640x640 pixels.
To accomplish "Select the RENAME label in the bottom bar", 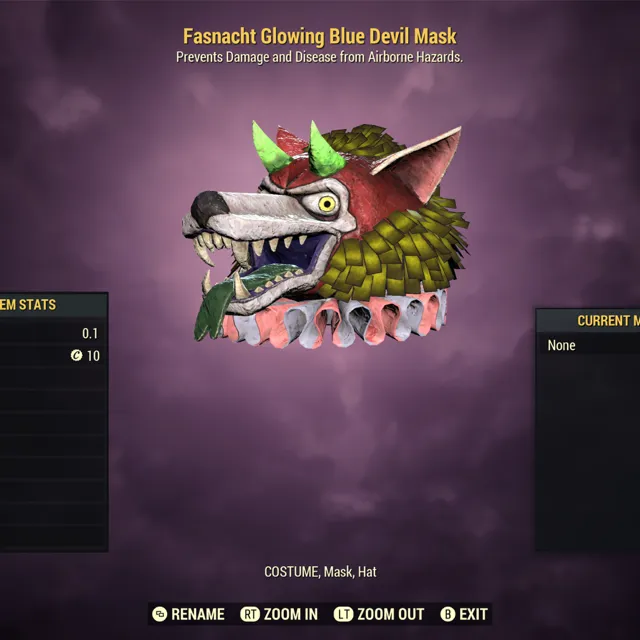I will [198, 614].
